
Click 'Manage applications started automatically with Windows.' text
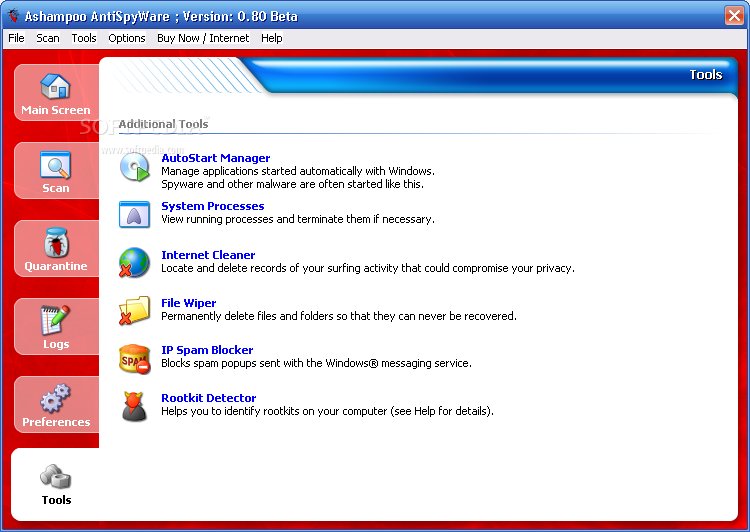click(x=298, y=171)
